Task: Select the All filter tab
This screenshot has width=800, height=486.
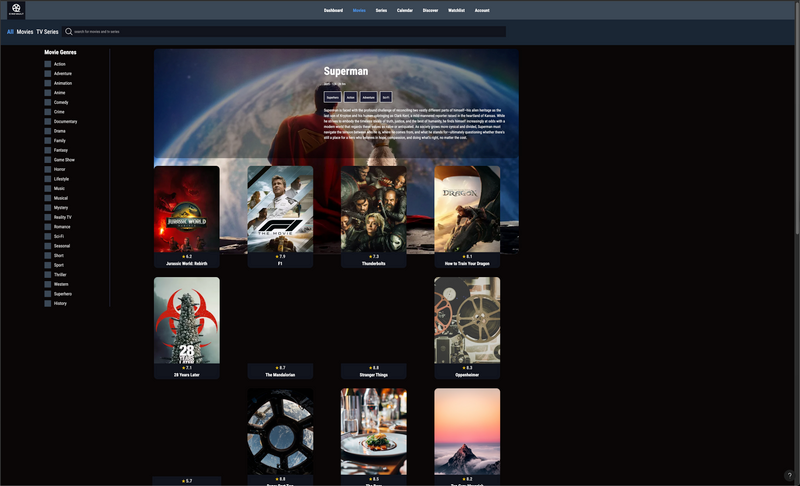Action: coord(10,32)
